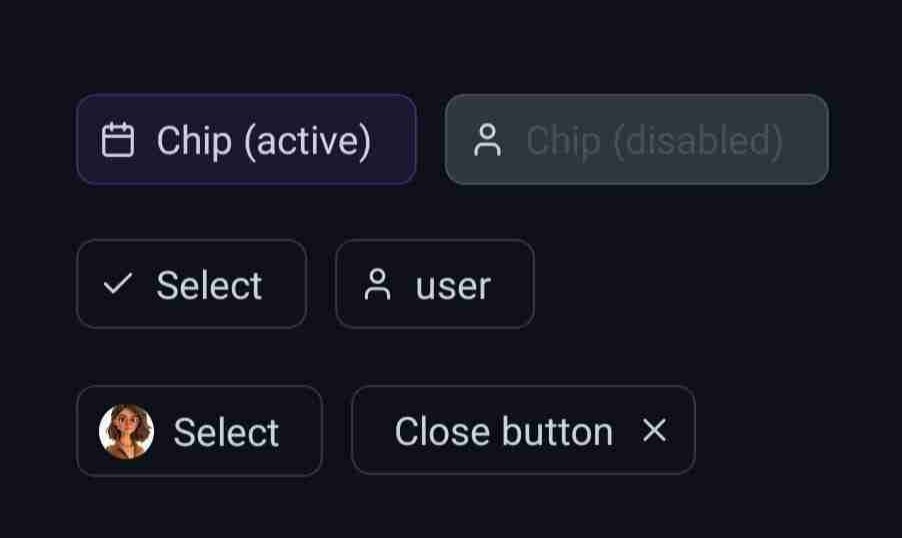Image resolution: width=902 pixels, height=538 pixels.
Task: Click the "(active)" text in the purple chip
Action: (x=307, y=141)
